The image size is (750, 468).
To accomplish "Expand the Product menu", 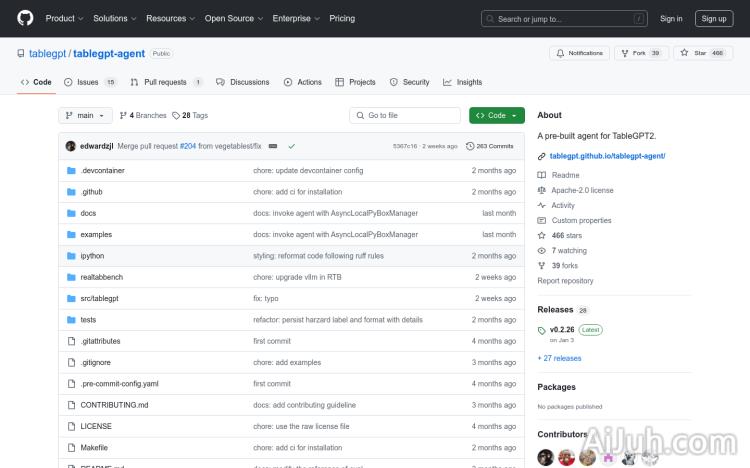I will pyautogui.click(x=63, y=18).
